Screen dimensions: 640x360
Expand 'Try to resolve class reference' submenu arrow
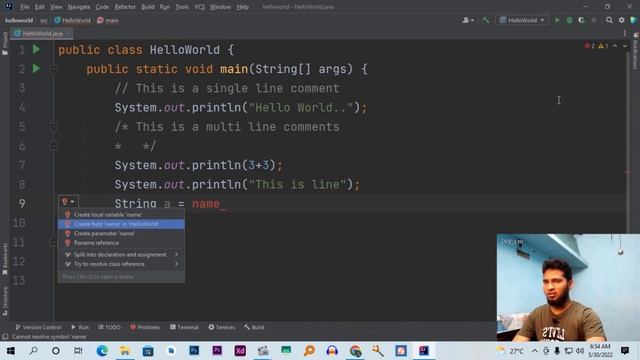coord(176,264)
